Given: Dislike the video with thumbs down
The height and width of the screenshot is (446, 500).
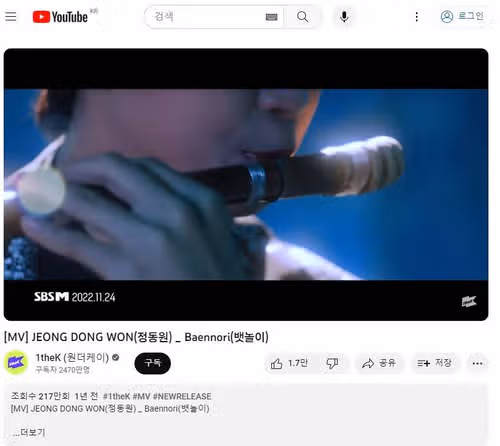Looking at the screenshot, I should pos(332,363).
